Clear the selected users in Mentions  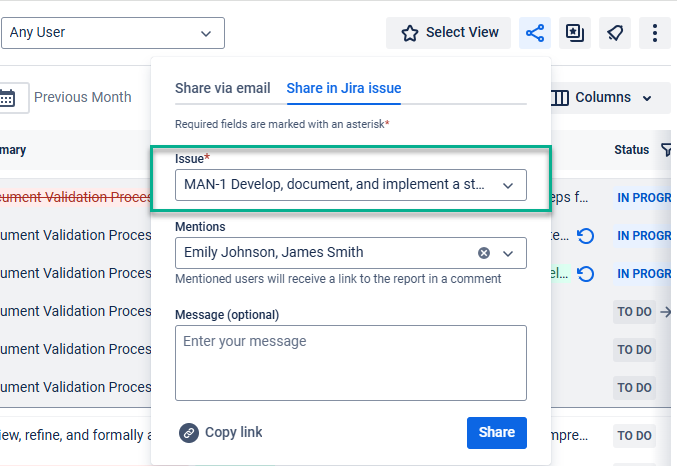(484, 253)
